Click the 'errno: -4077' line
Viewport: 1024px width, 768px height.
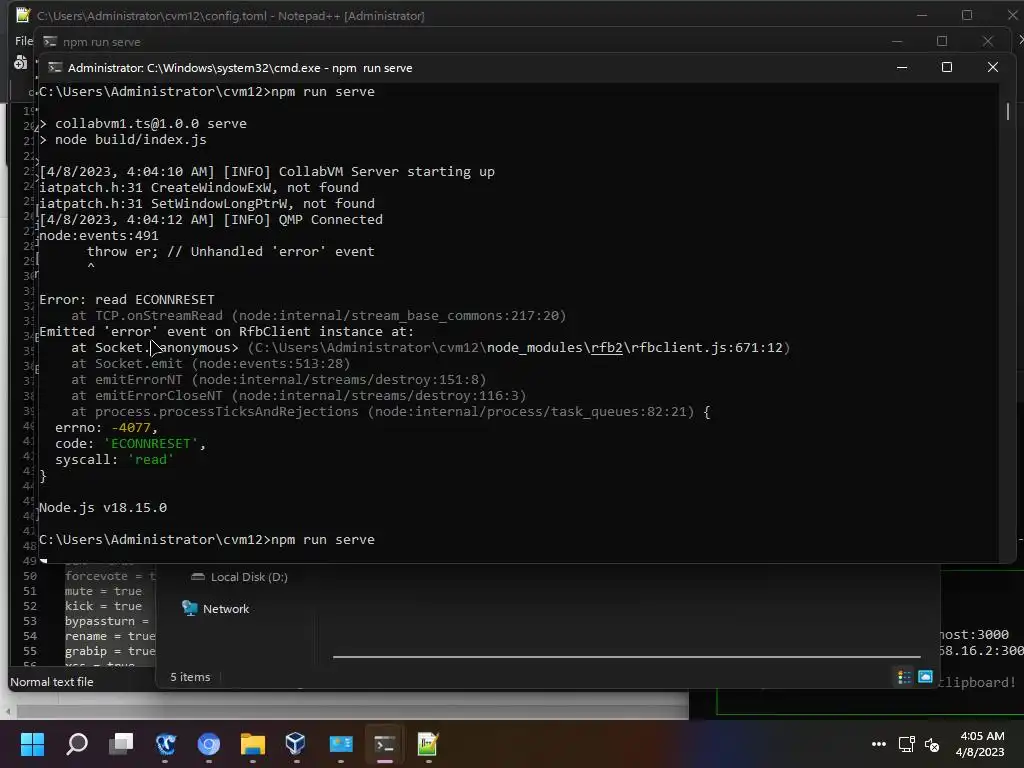coord(106,428)
